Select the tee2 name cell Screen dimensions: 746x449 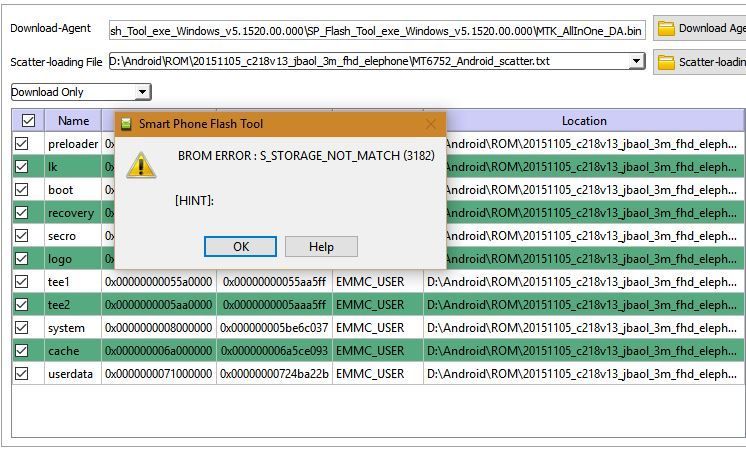point(73,304)
